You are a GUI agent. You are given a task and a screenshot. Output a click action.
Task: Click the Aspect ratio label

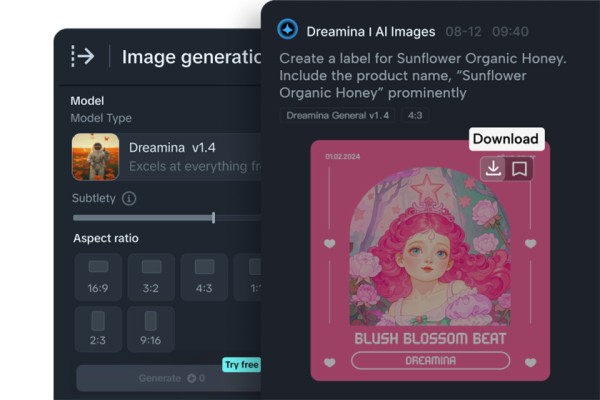pos(106,238)
